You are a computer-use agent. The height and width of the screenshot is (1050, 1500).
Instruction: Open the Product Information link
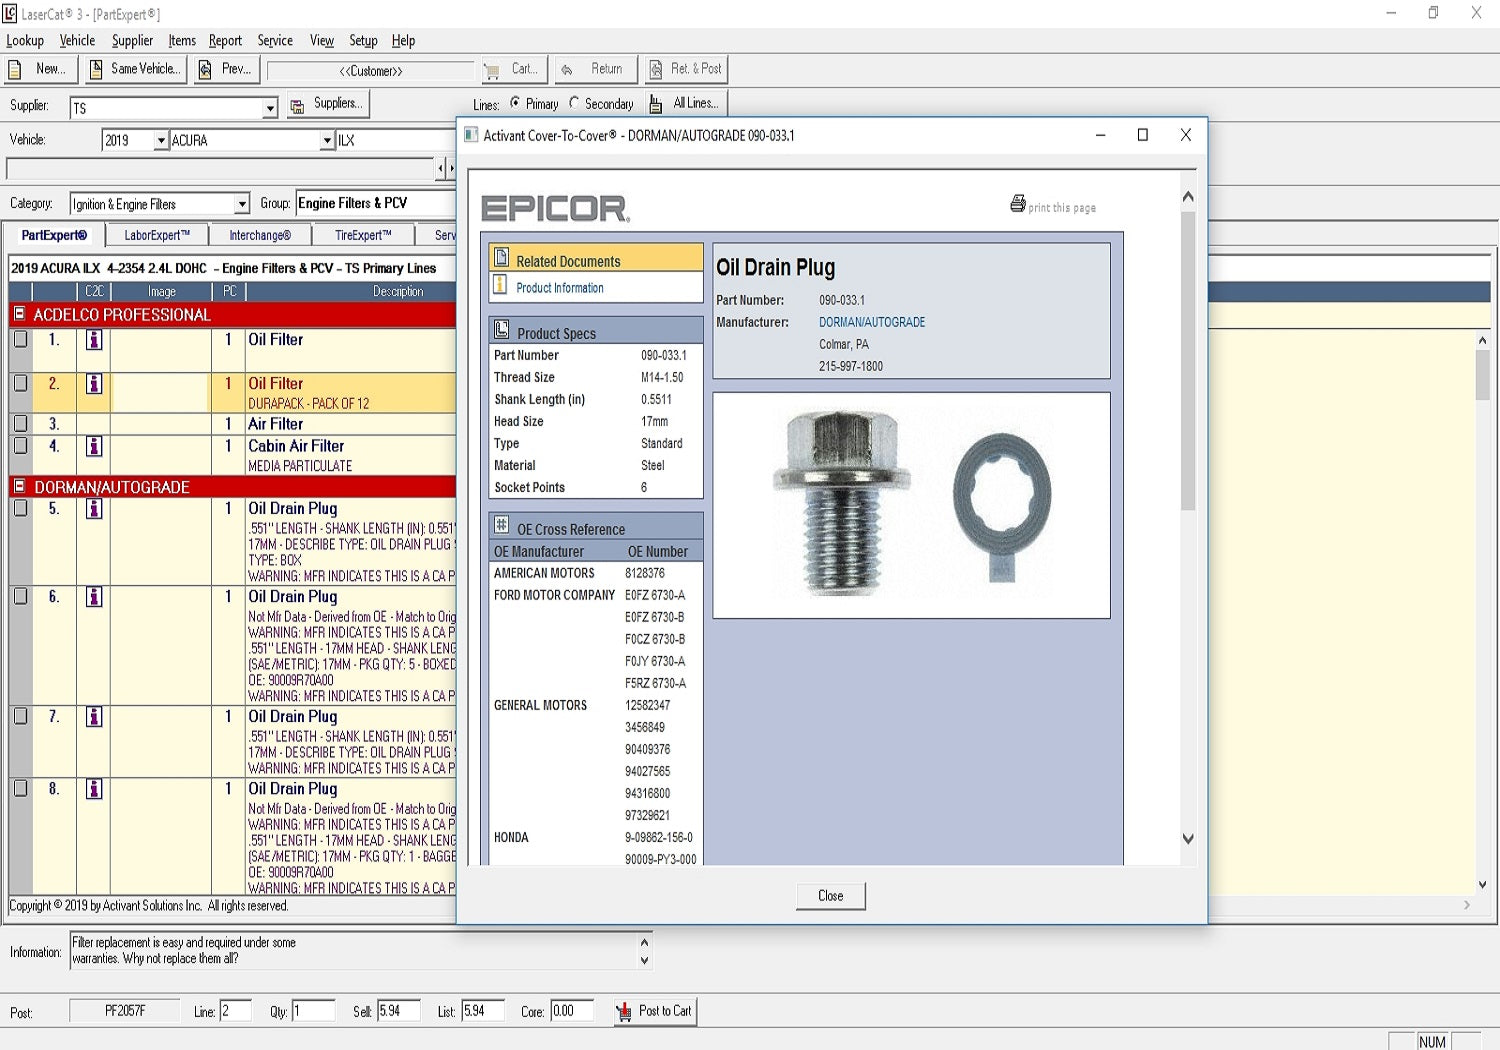click(559, 288)
